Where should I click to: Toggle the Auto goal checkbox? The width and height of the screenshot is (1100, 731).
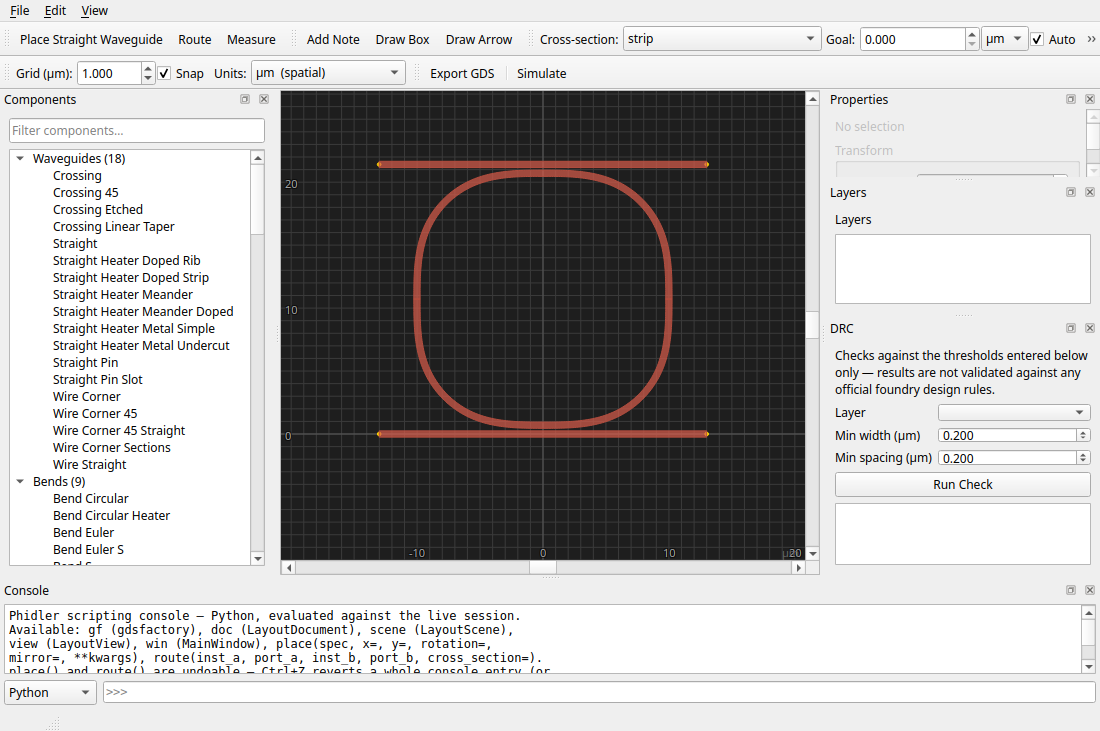coord(1037,39)
